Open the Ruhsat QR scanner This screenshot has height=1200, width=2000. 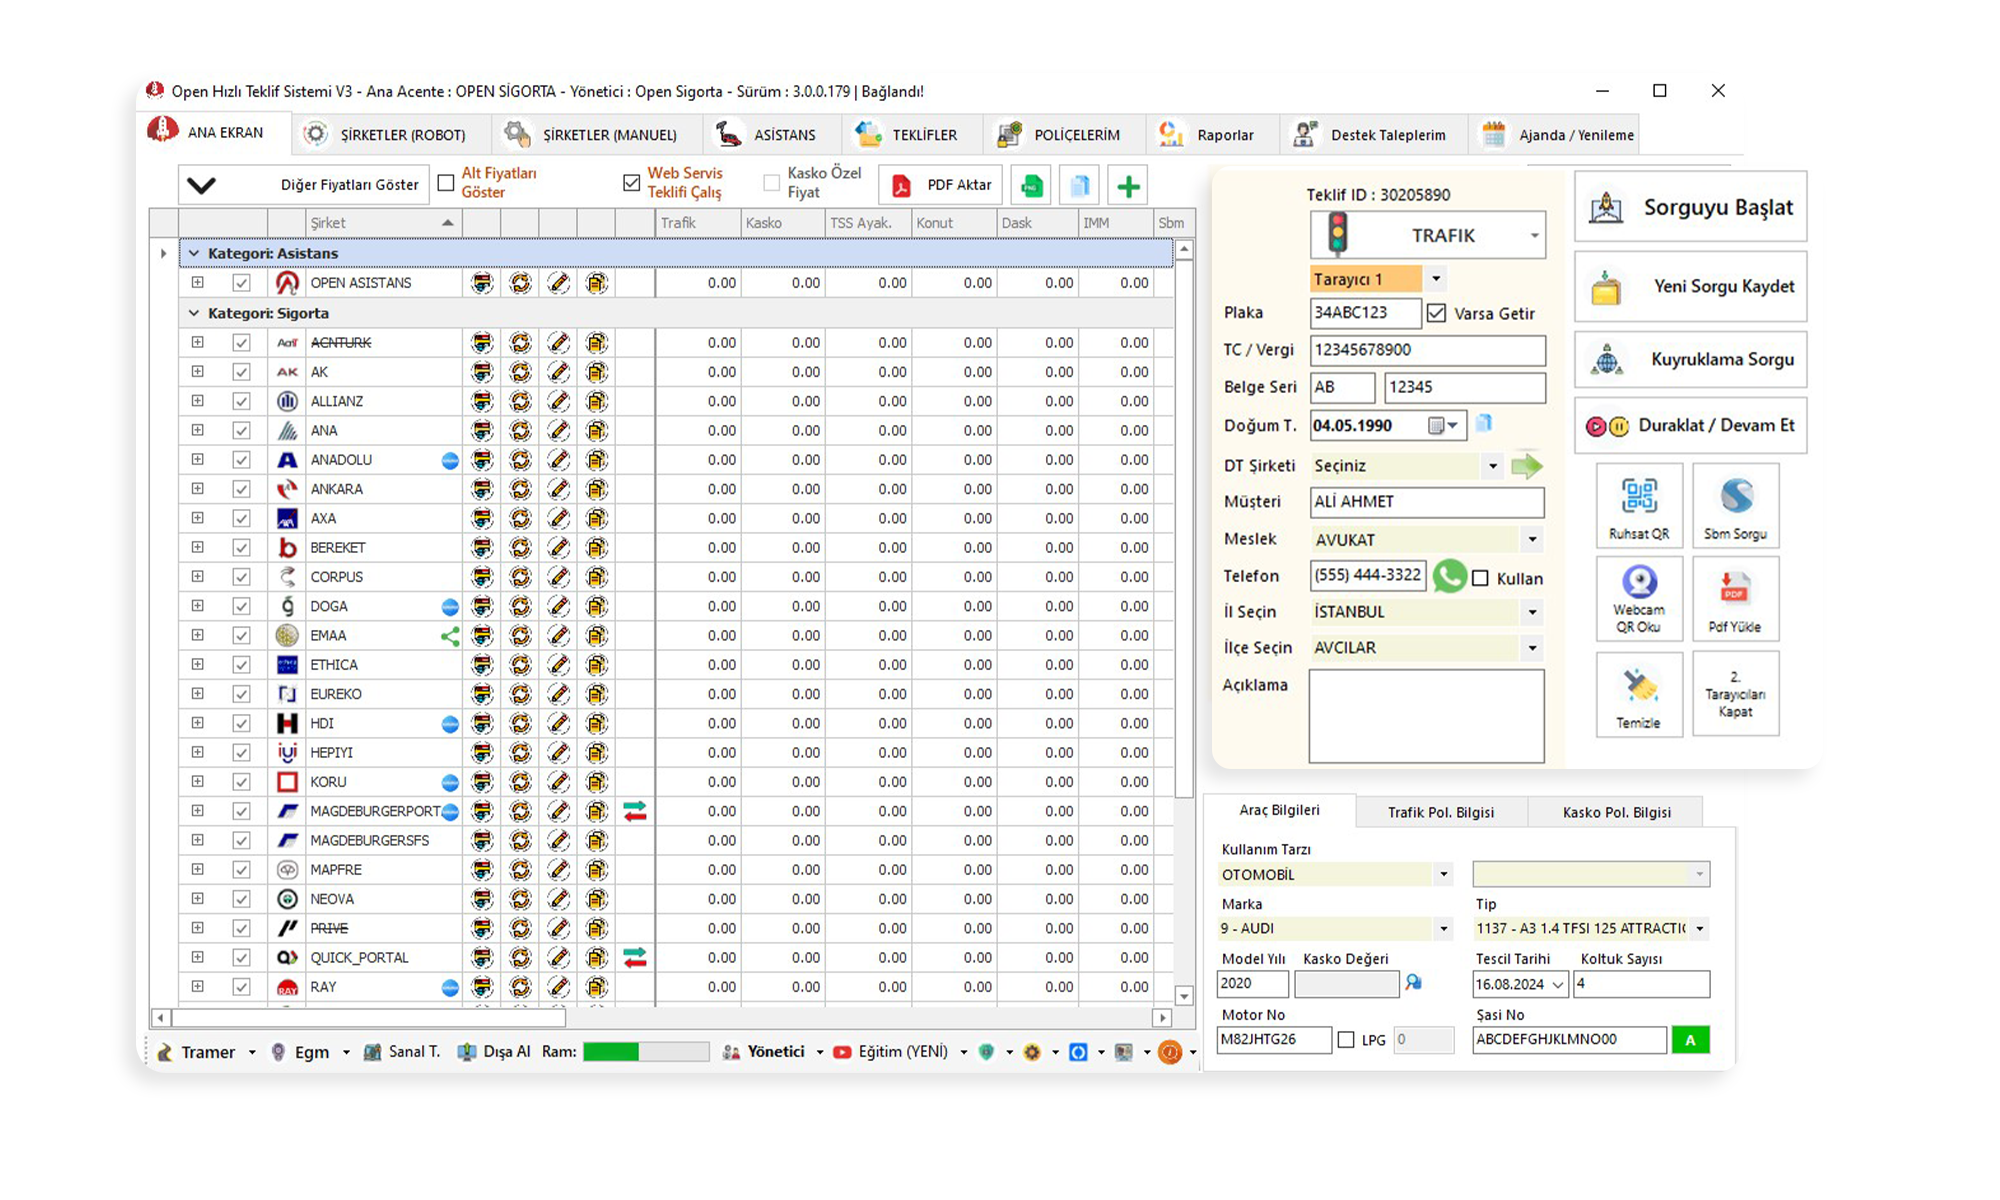coord(1639,505)
